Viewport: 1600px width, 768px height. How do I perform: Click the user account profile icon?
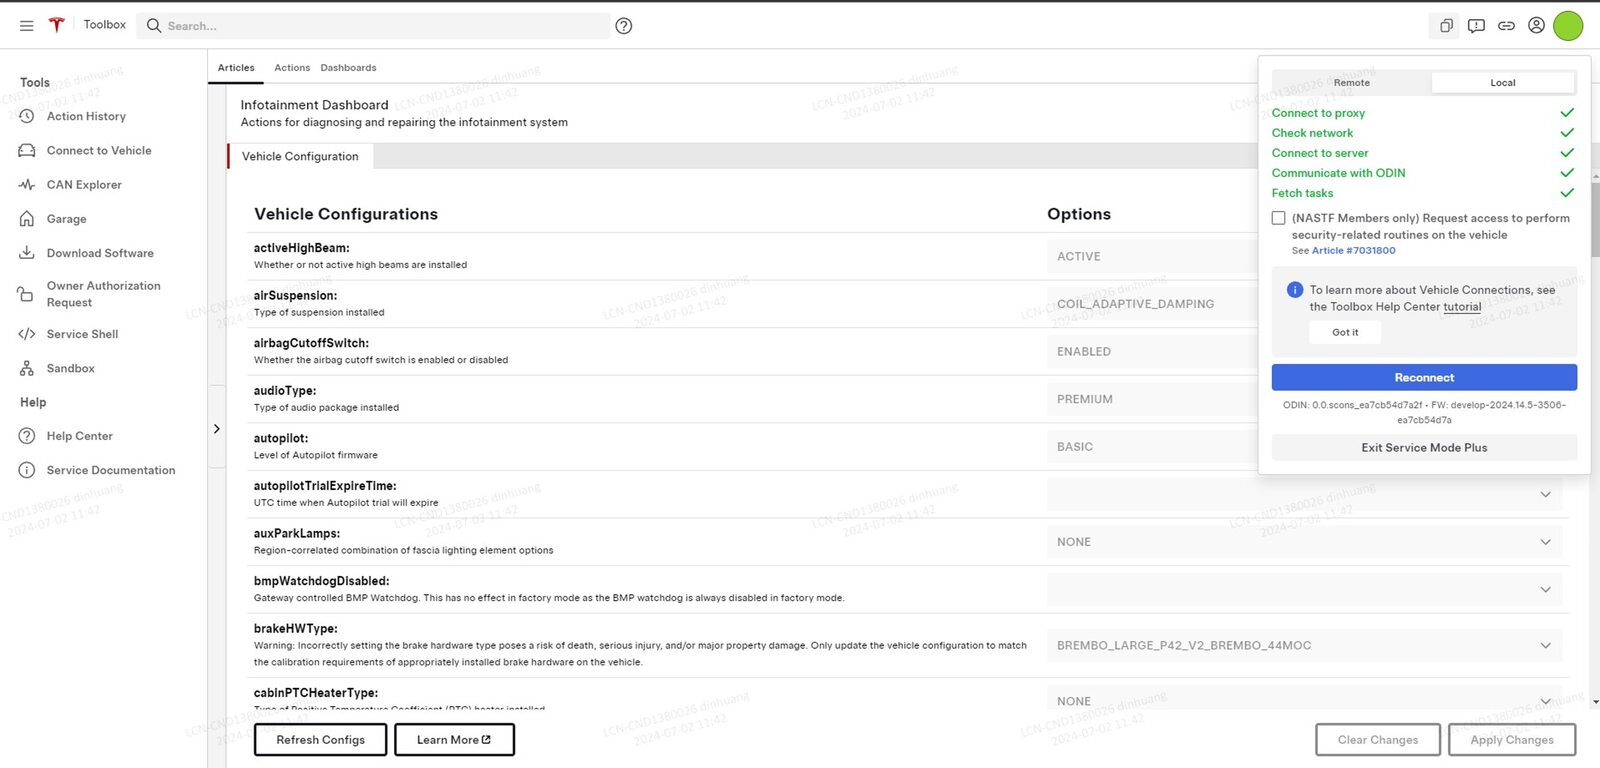(x=1536, y=26)
